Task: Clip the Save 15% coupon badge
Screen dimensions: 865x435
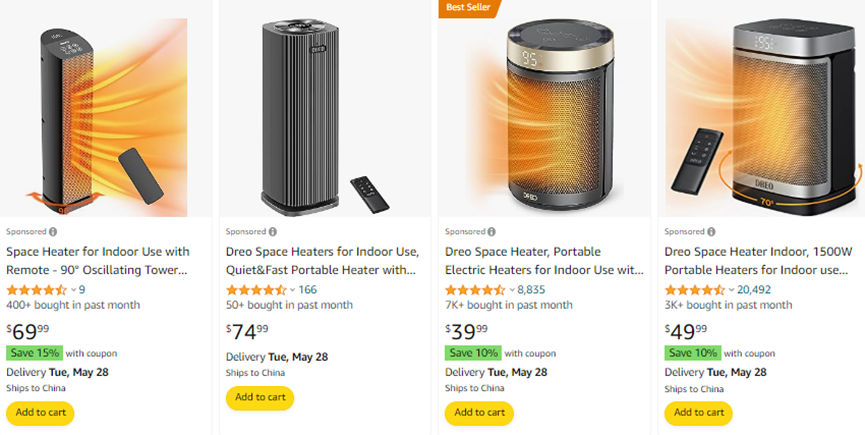Action: point(34,353)
